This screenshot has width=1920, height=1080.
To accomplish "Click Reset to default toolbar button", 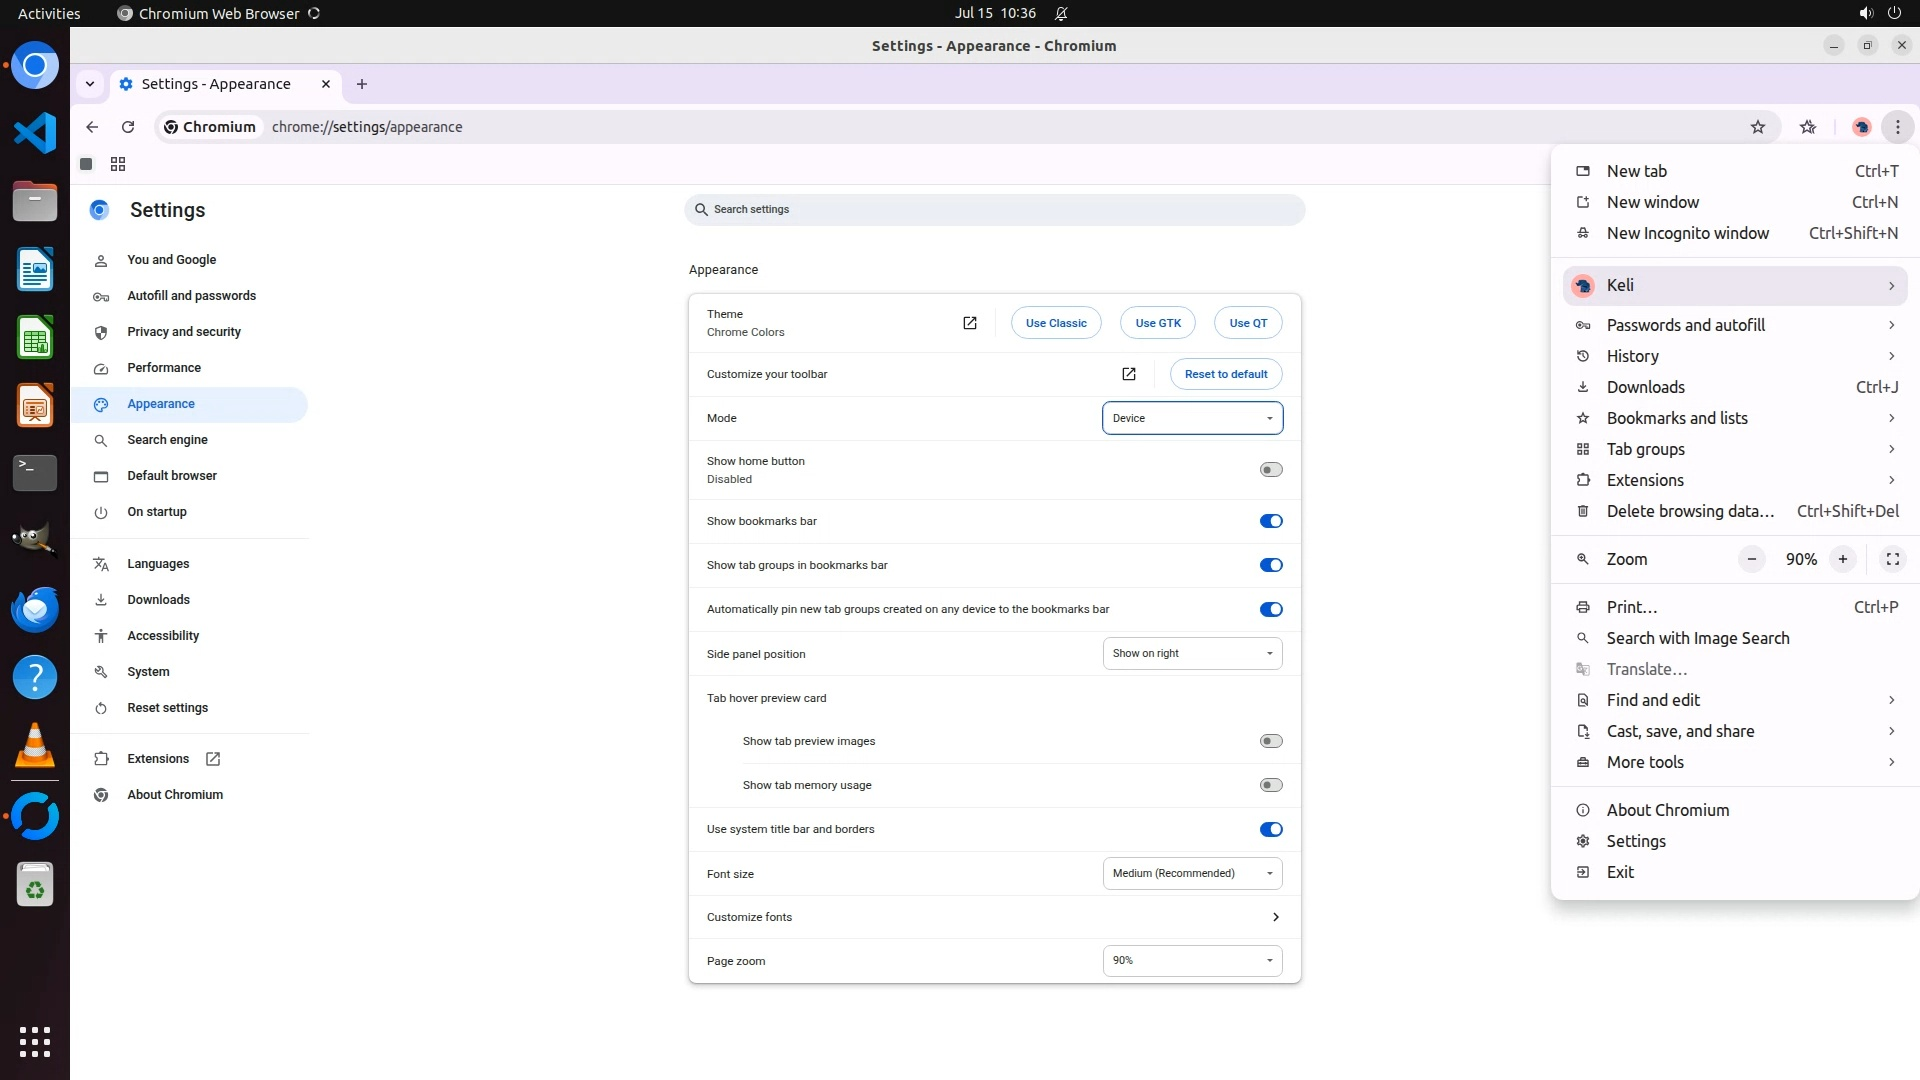I will [x=1225, y=374].
